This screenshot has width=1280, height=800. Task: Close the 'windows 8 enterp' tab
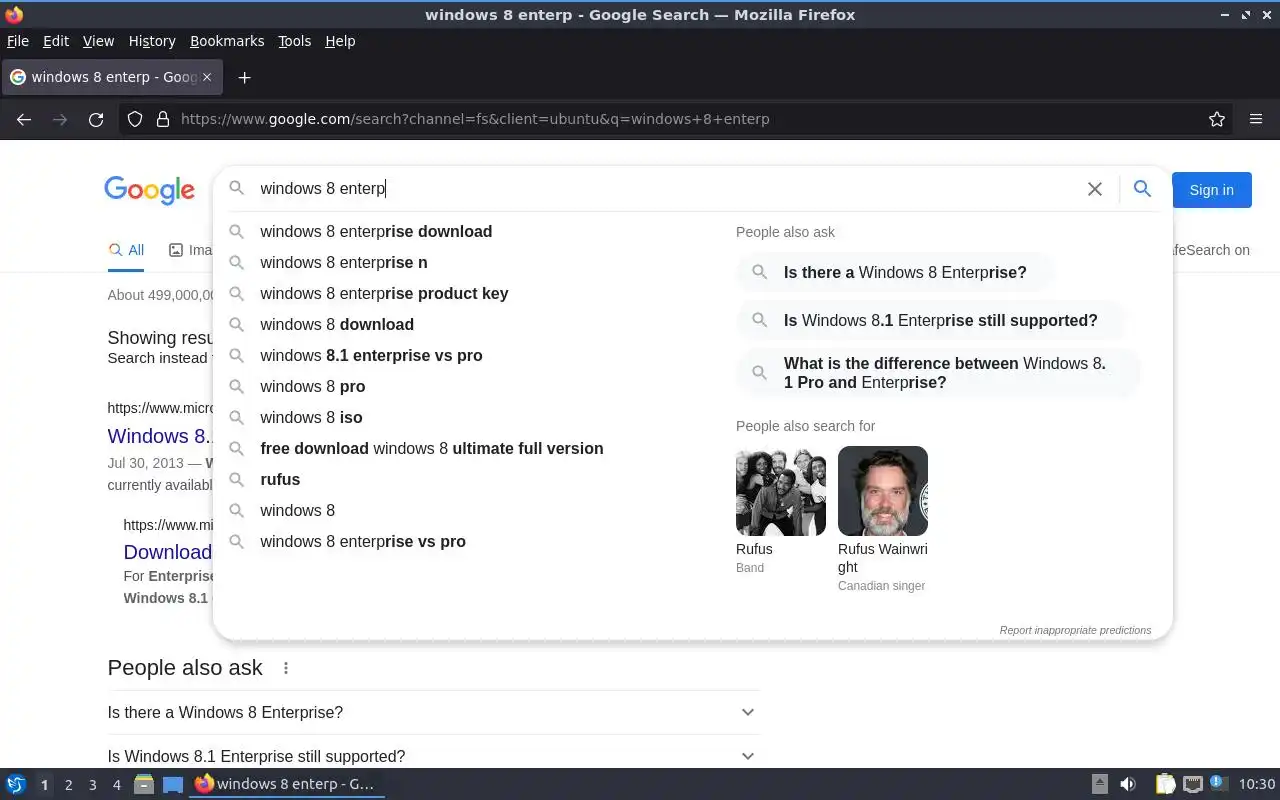(x=207, y=77)
